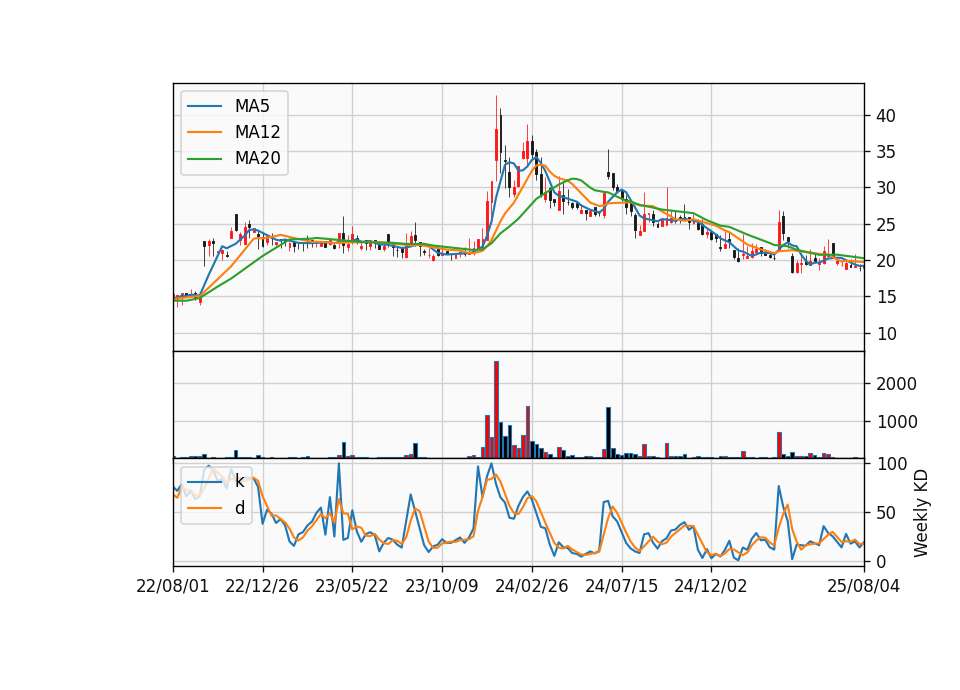The width and height of the screenshot is (960, 690).
Task: Click the 24/12/02 date tick label
Action: (711, 586)
